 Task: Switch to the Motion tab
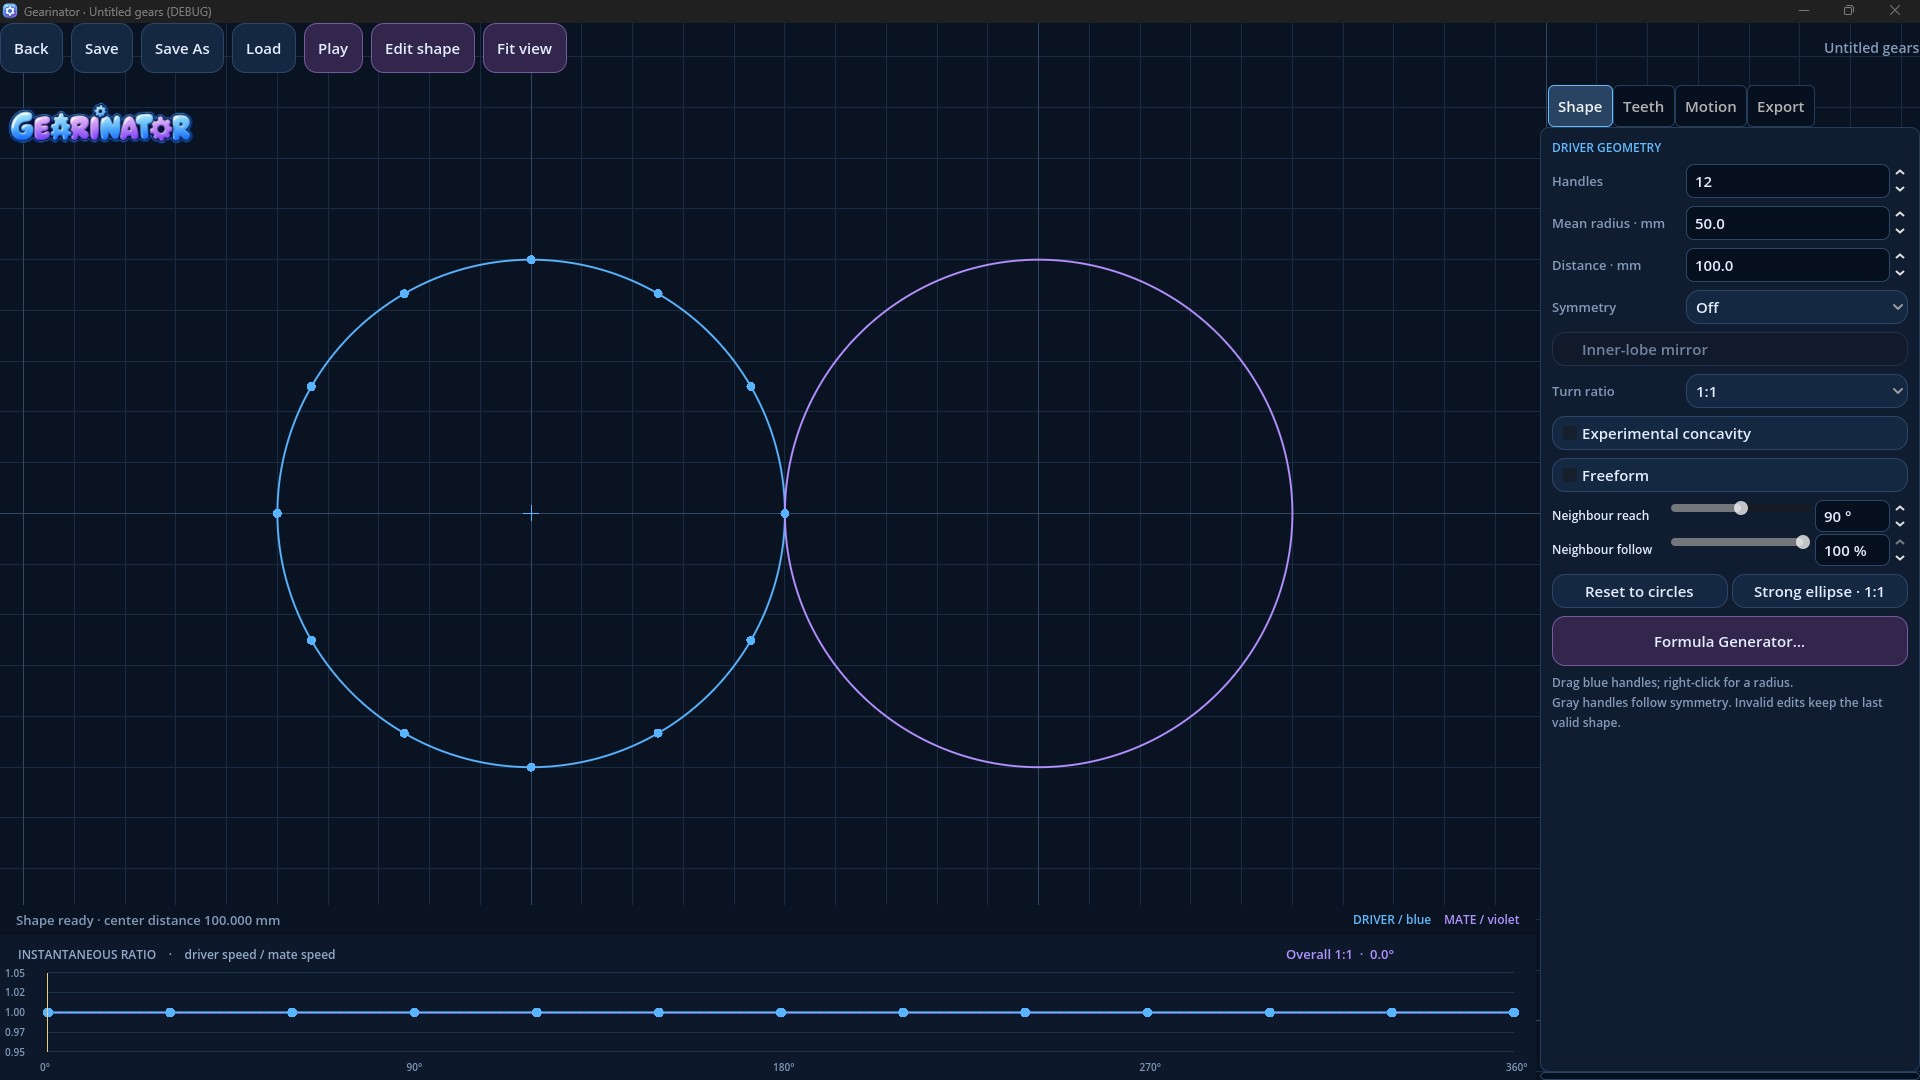coord(1710,106)
